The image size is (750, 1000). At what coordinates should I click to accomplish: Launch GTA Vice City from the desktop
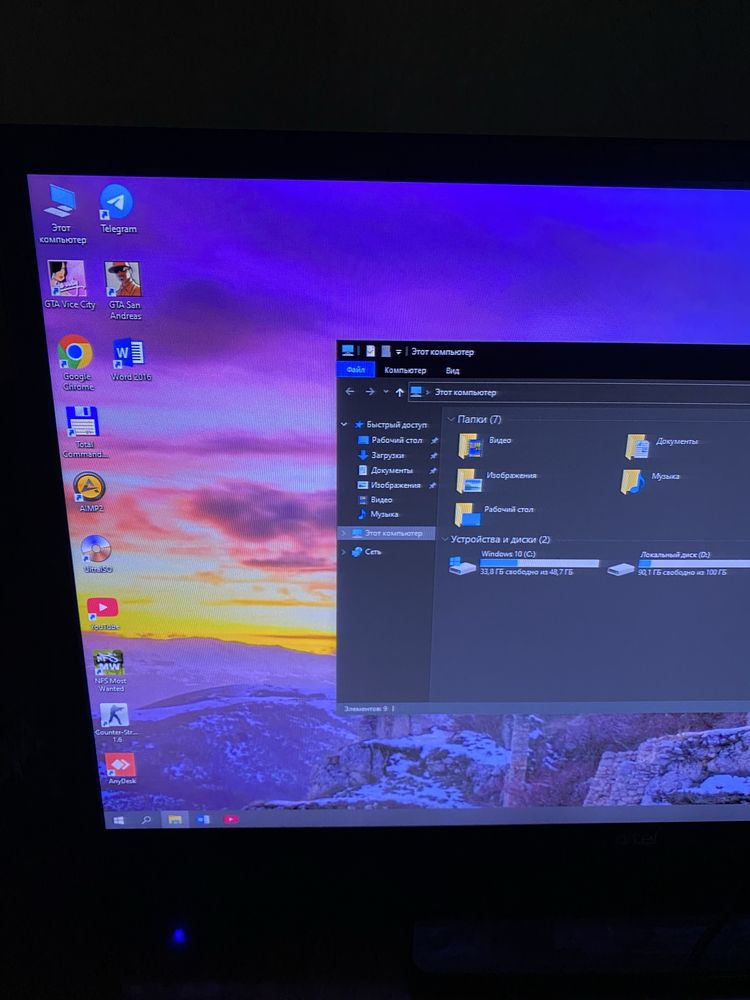click(x=69, y=286)
